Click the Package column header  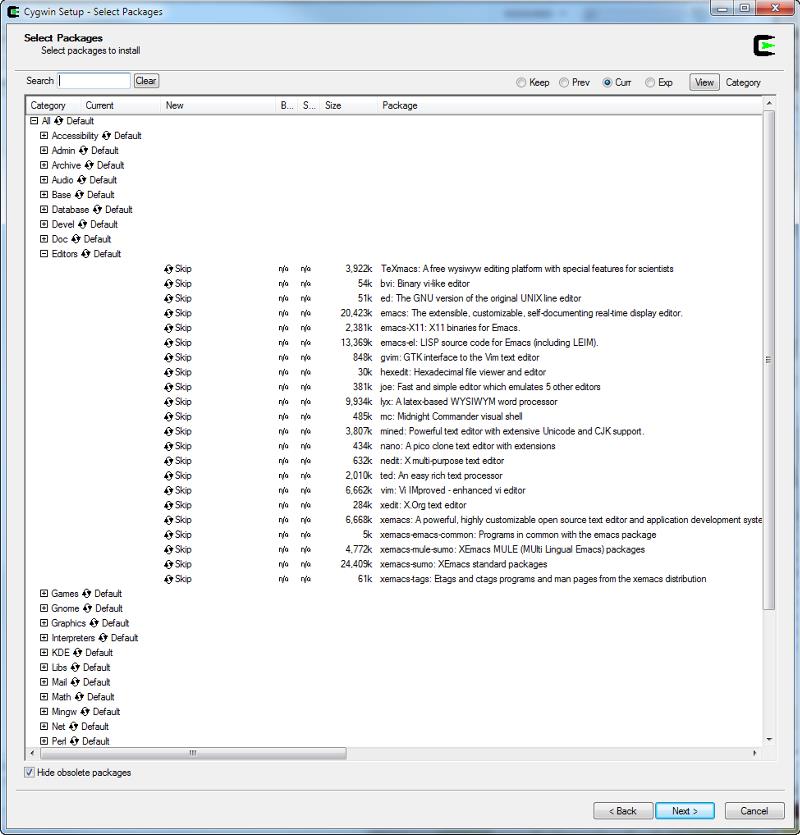tap(570, 105)
